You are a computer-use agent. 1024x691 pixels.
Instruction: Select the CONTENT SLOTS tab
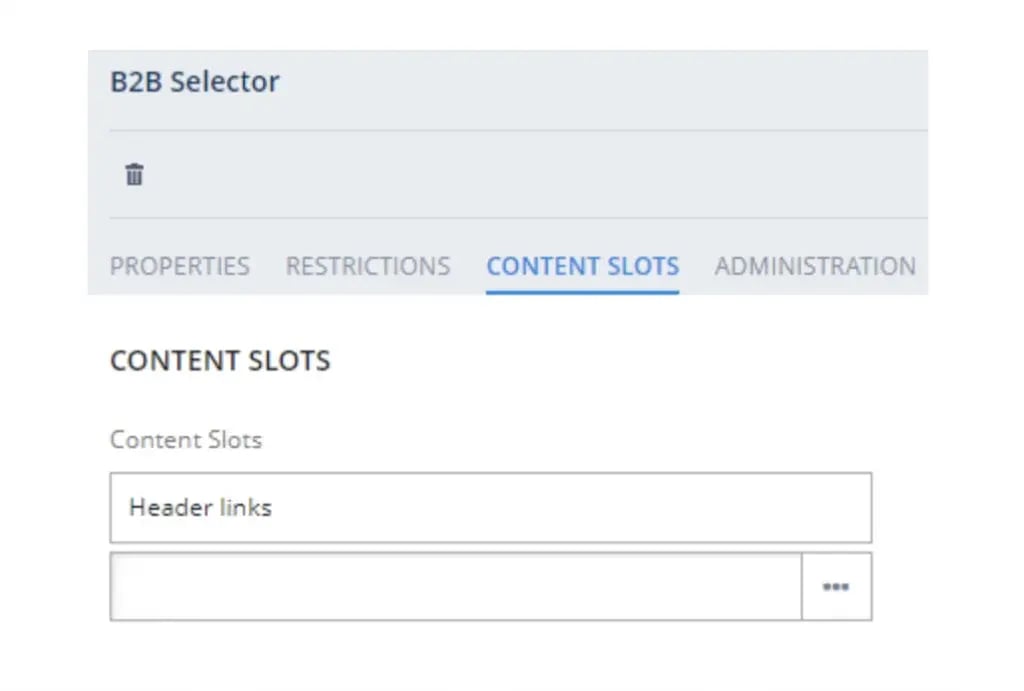(582, 266)
